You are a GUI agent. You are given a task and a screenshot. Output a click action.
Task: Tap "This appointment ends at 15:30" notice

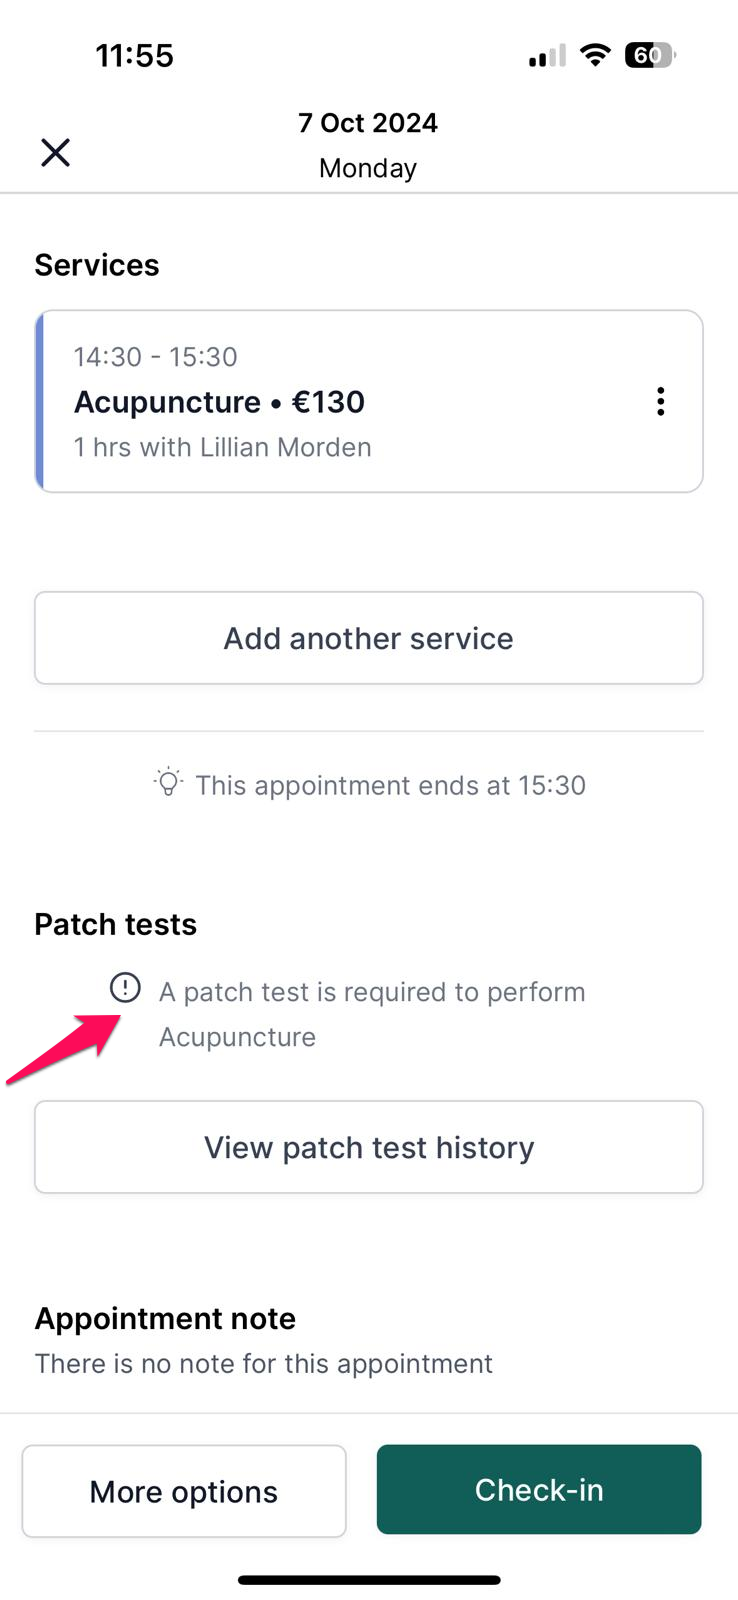point(390,785)
